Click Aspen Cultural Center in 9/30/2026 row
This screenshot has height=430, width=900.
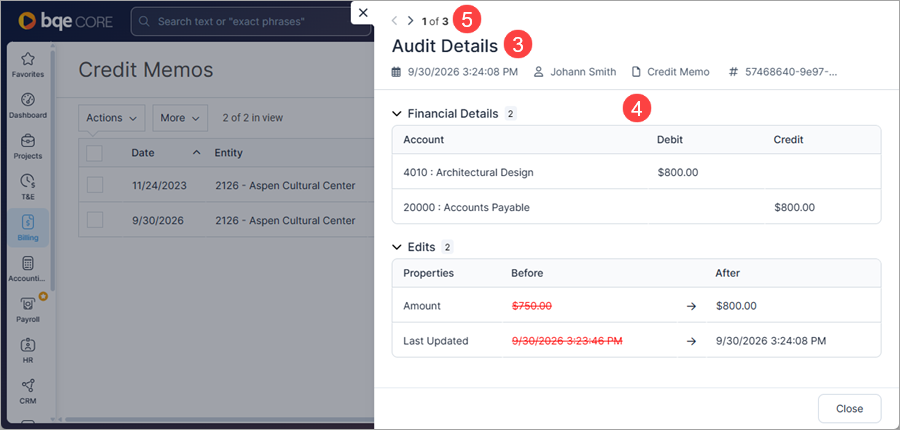point(285,220)
